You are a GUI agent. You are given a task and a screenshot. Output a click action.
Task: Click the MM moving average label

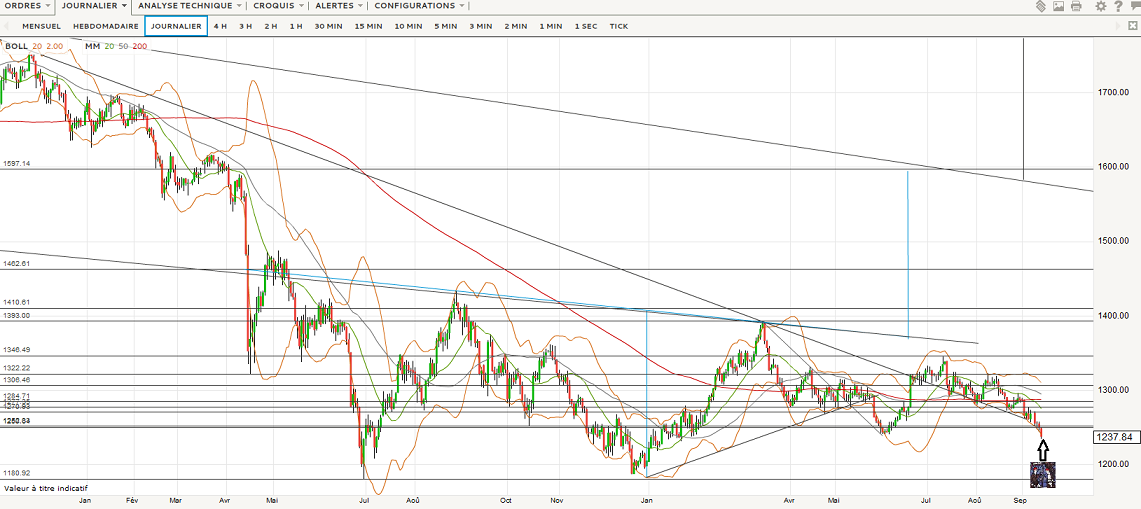(x=92, y=46)
